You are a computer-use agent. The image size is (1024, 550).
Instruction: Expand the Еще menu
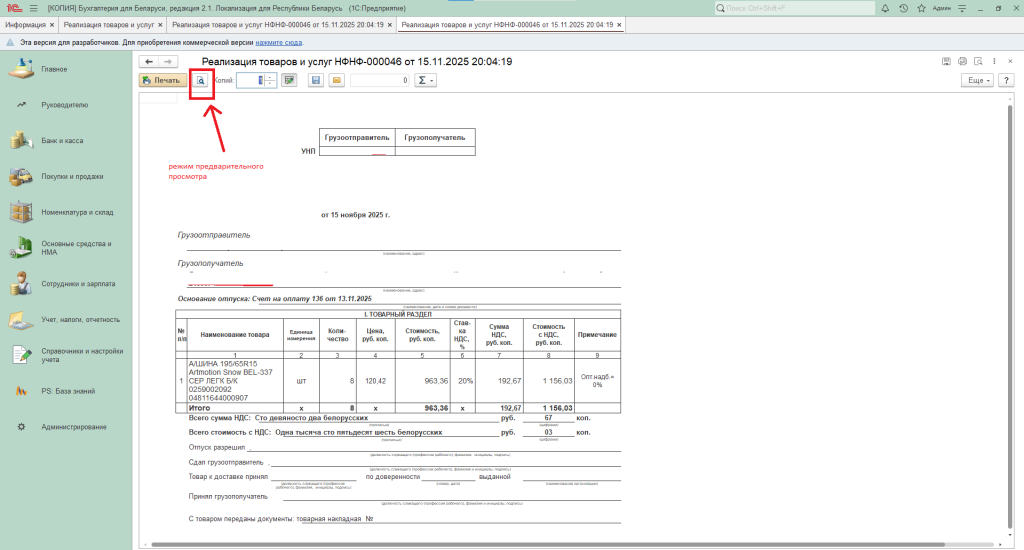976,80
